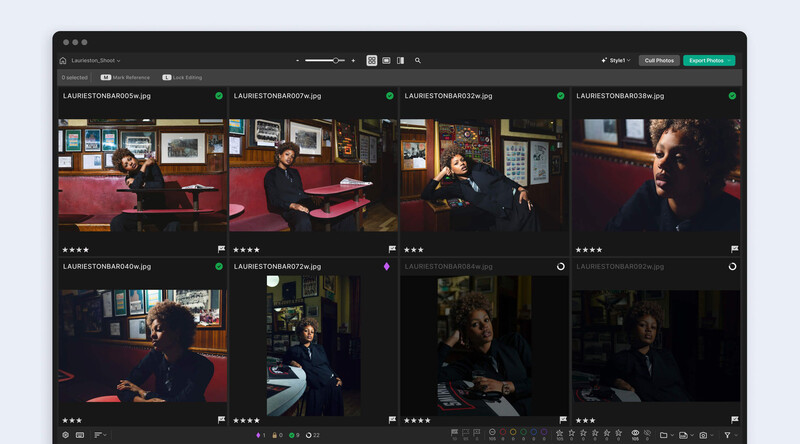Filter by purple color label
800x444 pixels.
544,434
